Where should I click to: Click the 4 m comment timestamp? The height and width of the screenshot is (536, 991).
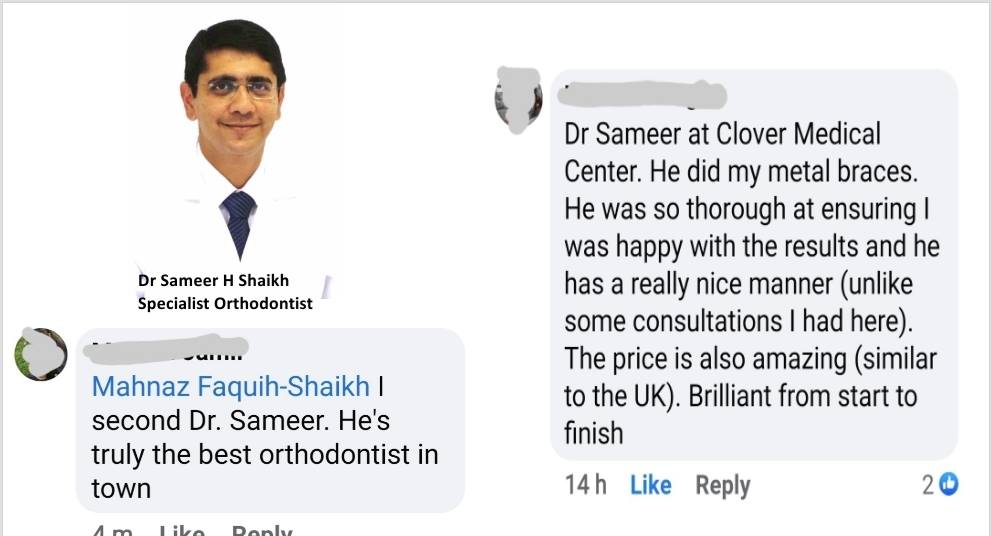112,530
